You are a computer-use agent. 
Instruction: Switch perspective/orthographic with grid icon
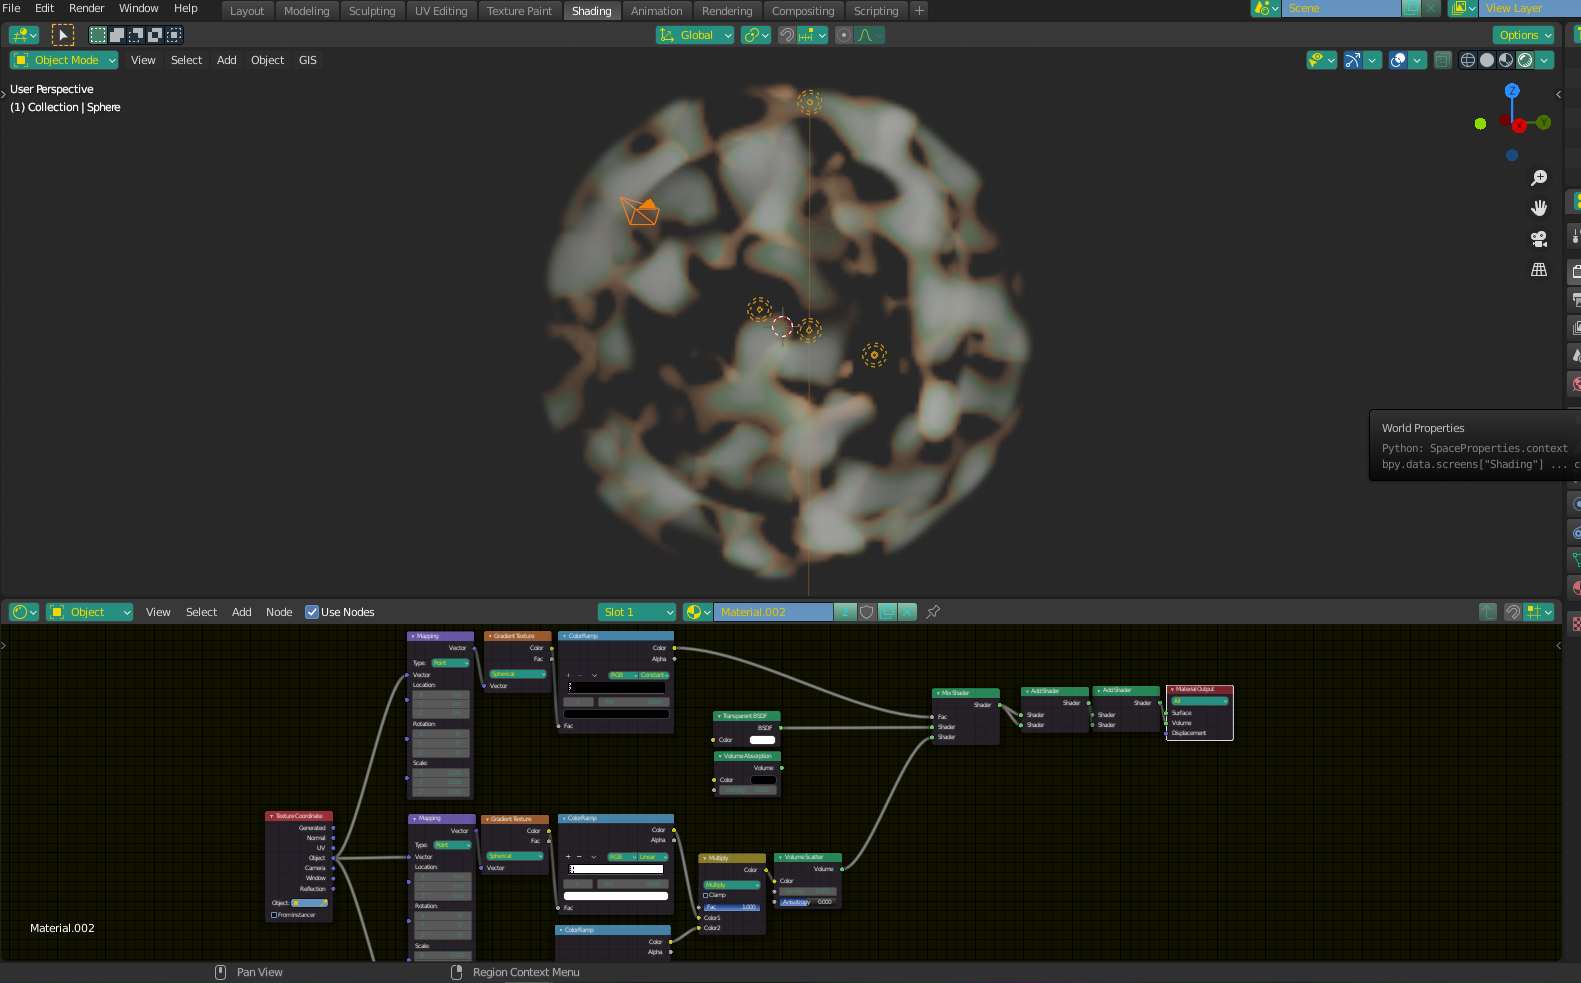tap(1539, 270)
